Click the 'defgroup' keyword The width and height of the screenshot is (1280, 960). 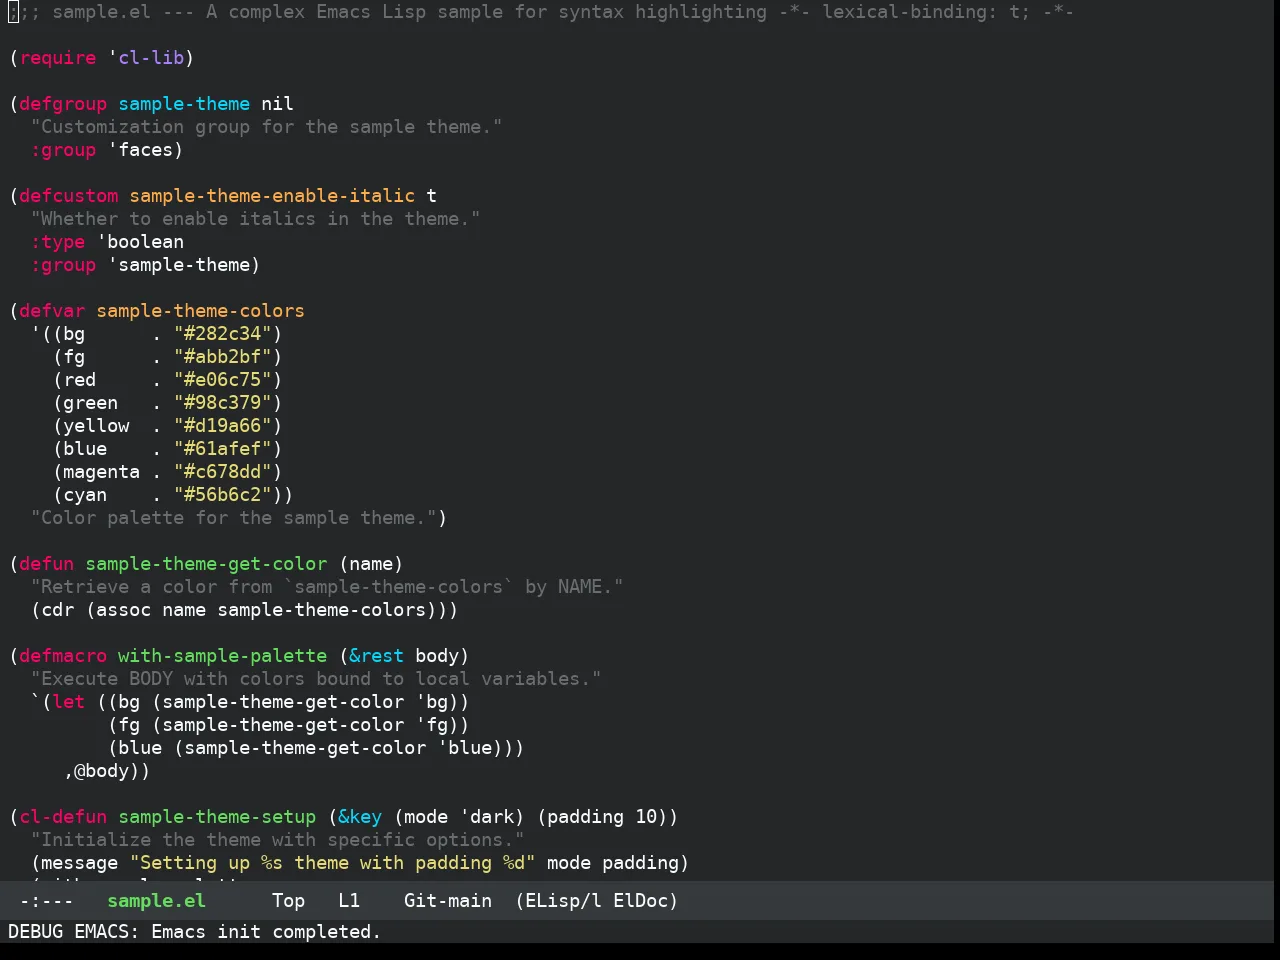[x=63, y=104]
